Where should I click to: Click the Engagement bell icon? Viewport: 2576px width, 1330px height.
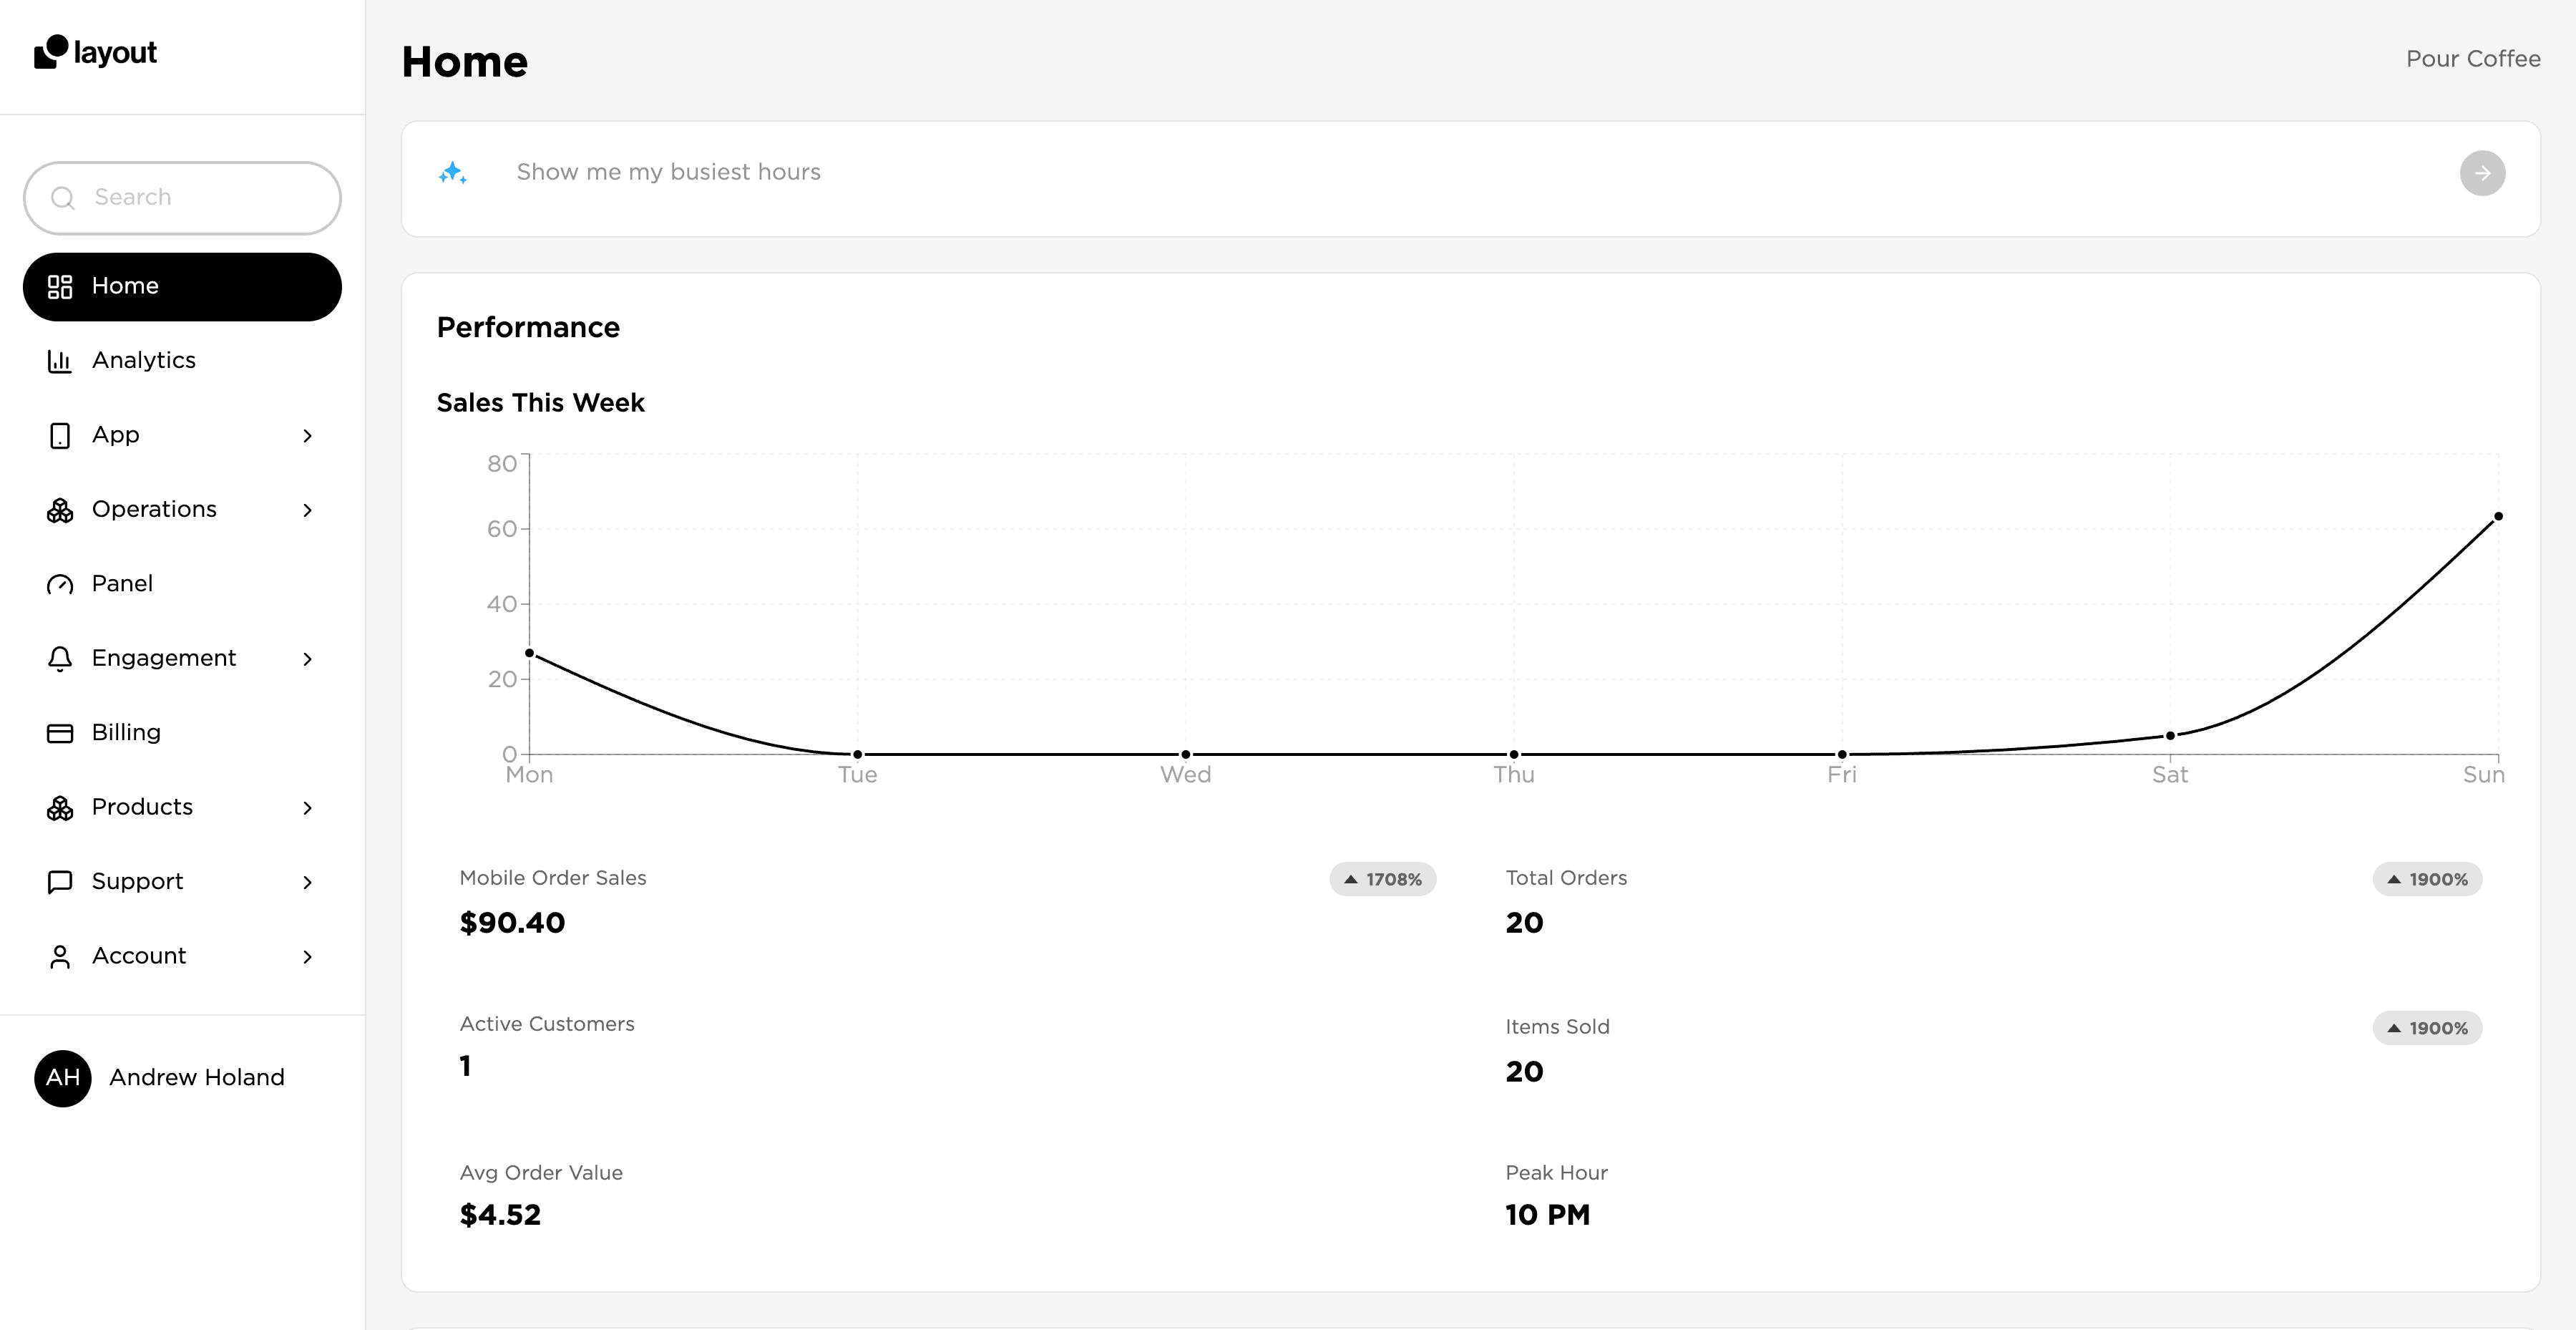click(60, 658)
